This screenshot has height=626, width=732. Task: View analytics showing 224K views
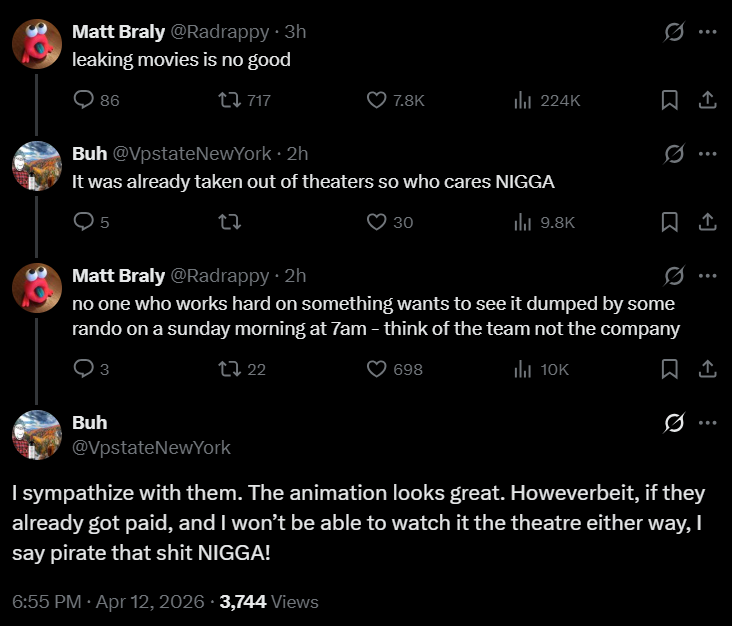coord(523,100)
